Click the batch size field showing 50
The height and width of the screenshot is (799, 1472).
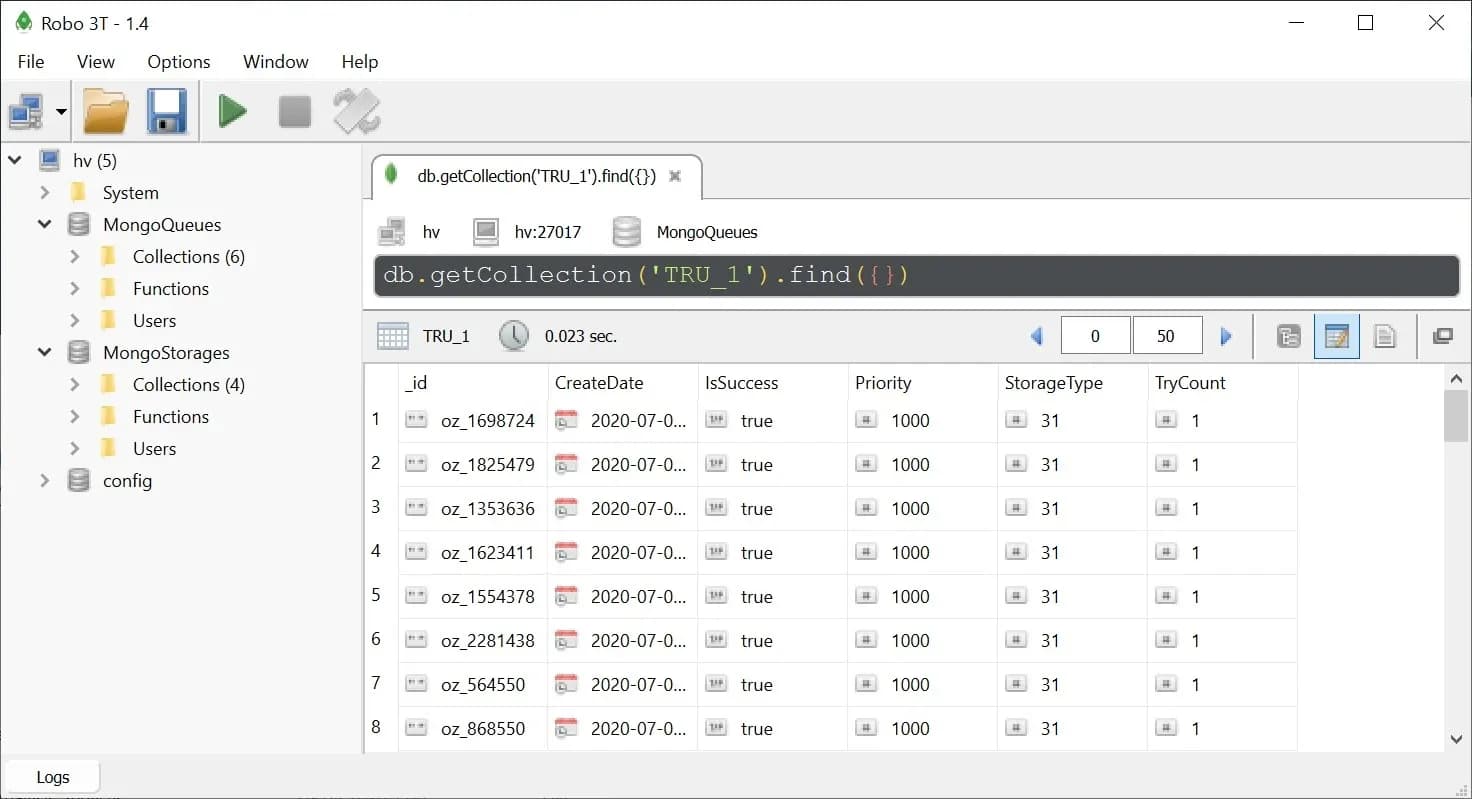click(1167, 336)
